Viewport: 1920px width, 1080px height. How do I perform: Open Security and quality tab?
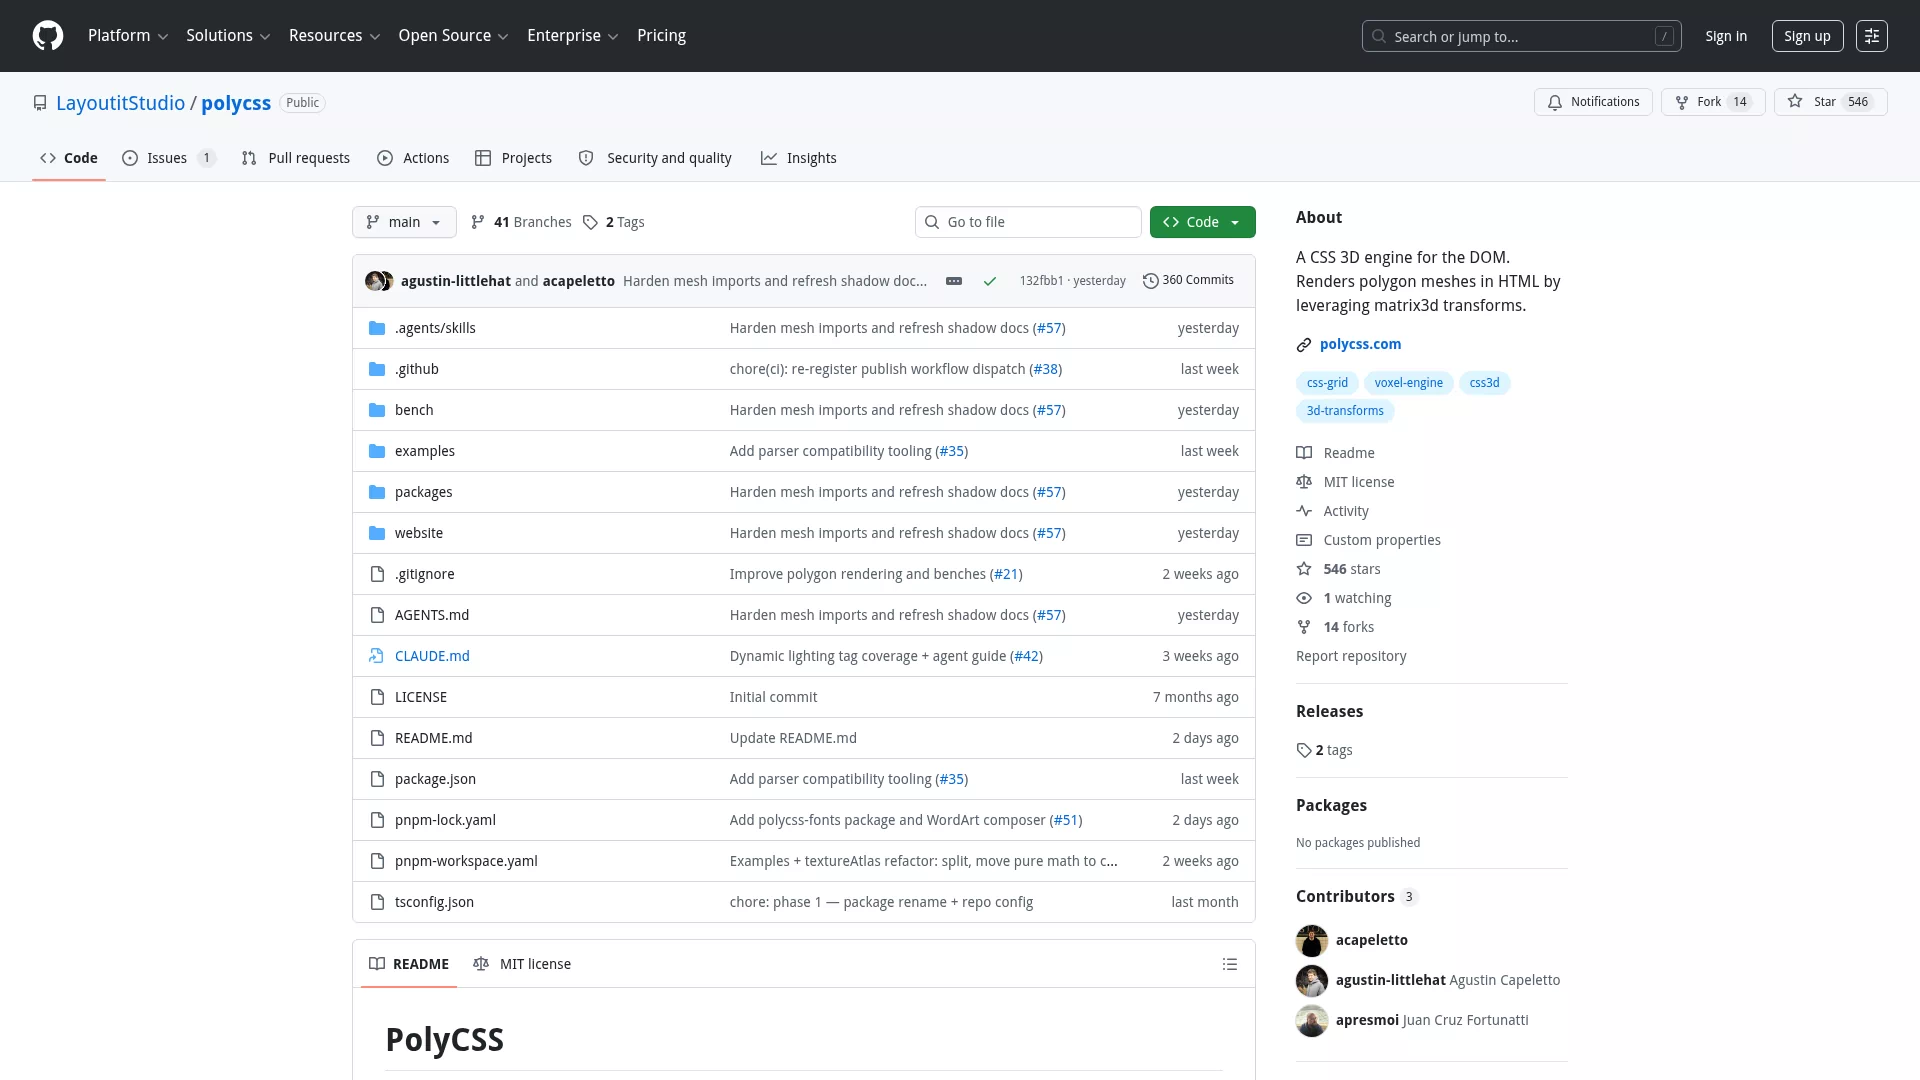[655, 158]
